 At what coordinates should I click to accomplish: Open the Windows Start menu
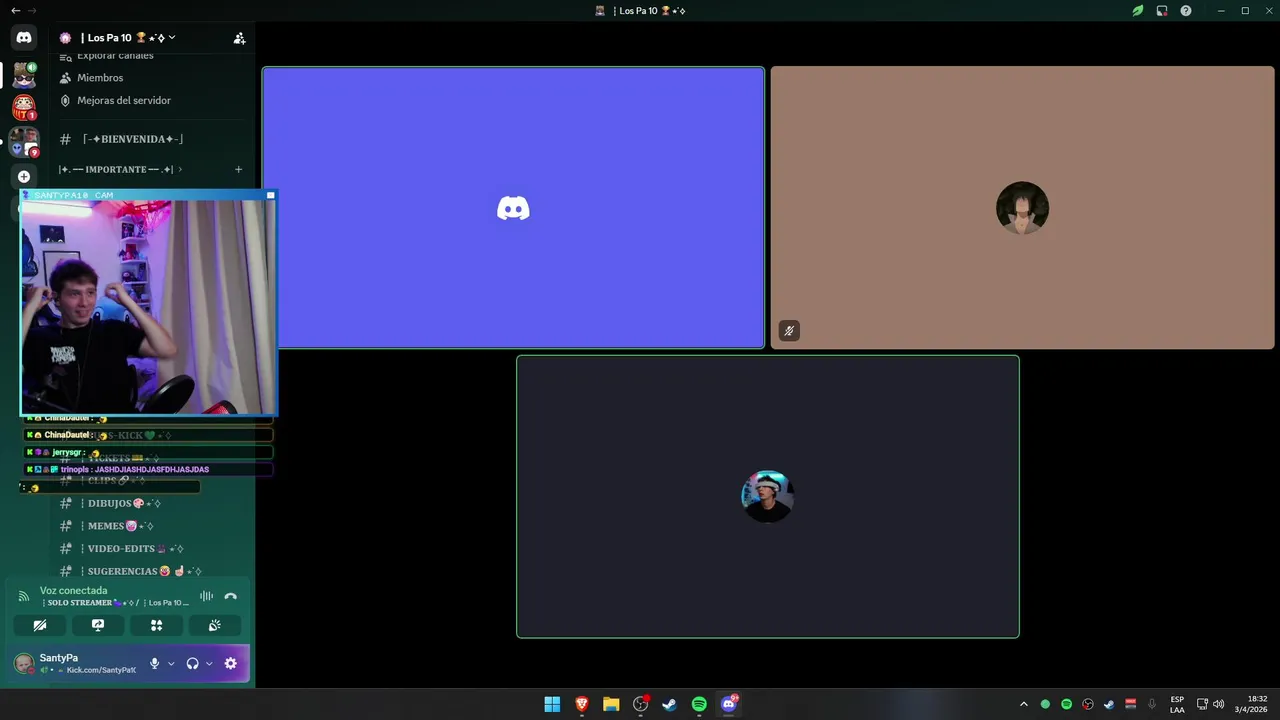click(x=552, y=704)
